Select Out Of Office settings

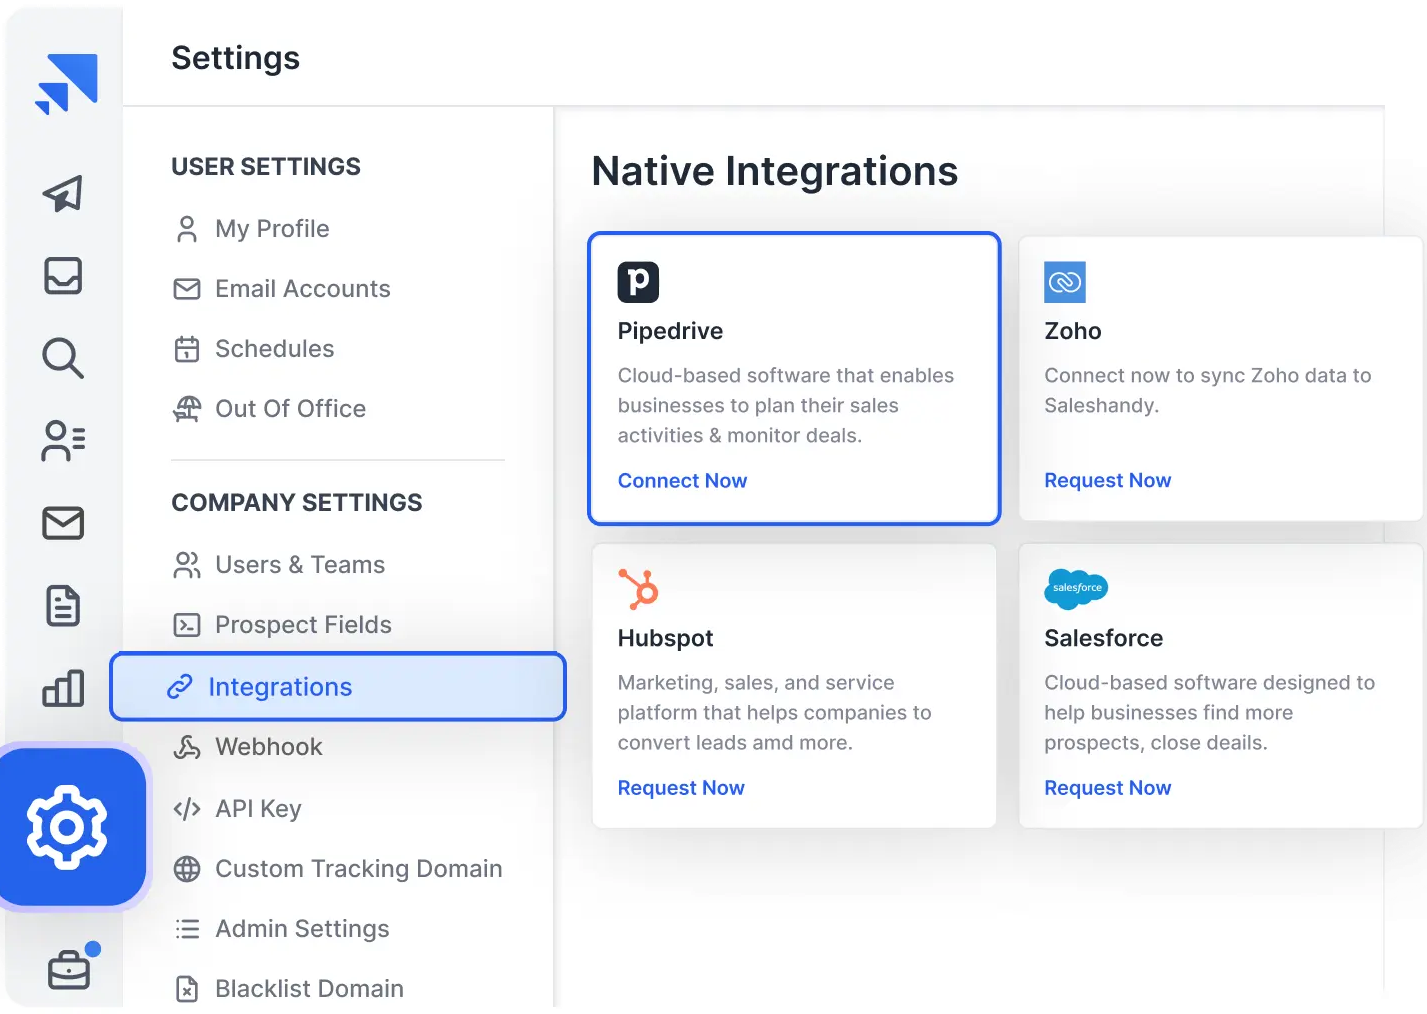pyautogui.click(x=291, y=409)
